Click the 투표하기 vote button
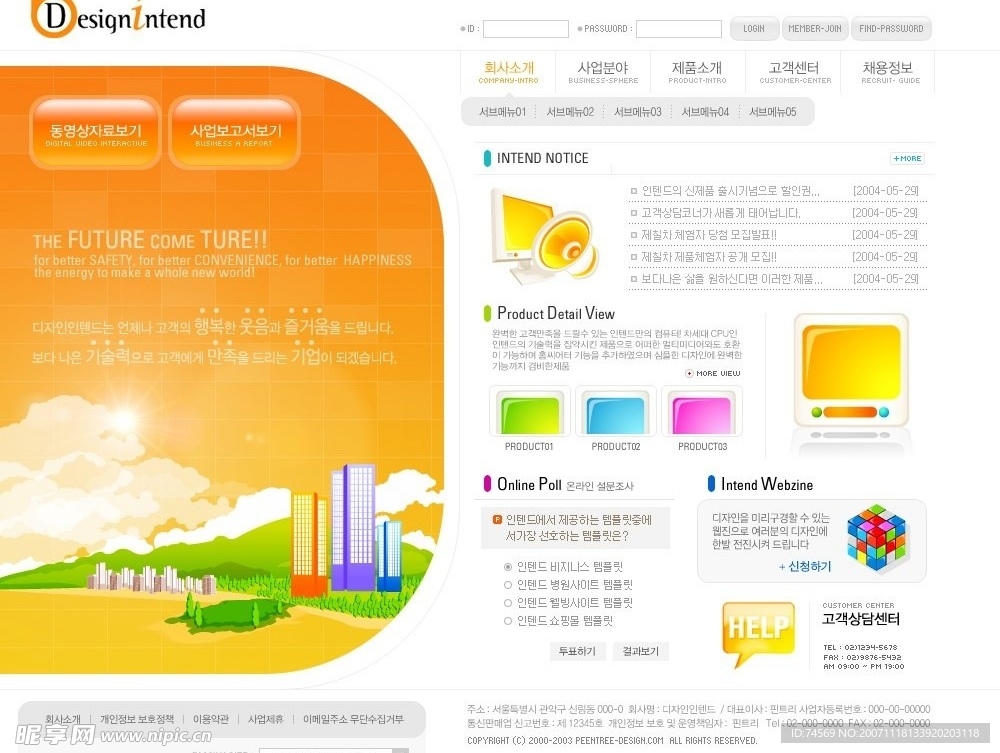 577,650
